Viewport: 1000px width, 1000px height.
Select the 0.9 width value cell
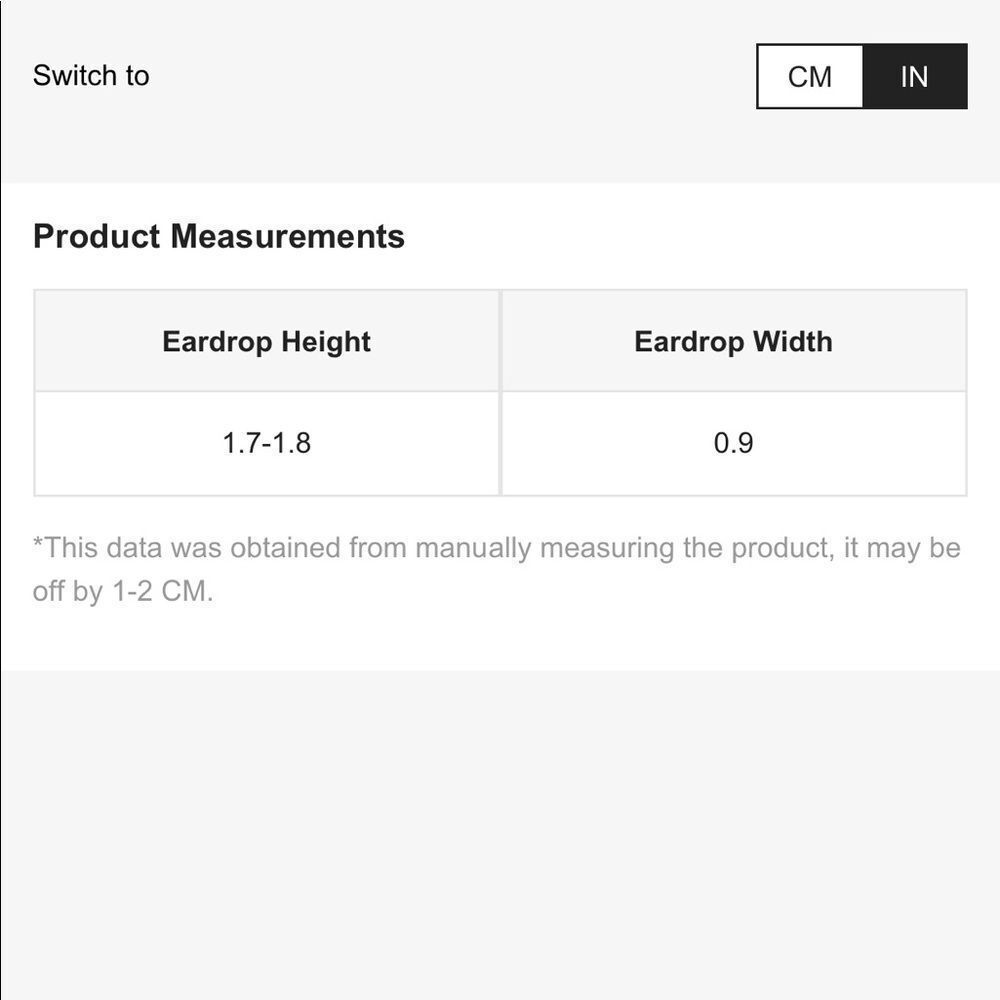(x=733, y=443)
